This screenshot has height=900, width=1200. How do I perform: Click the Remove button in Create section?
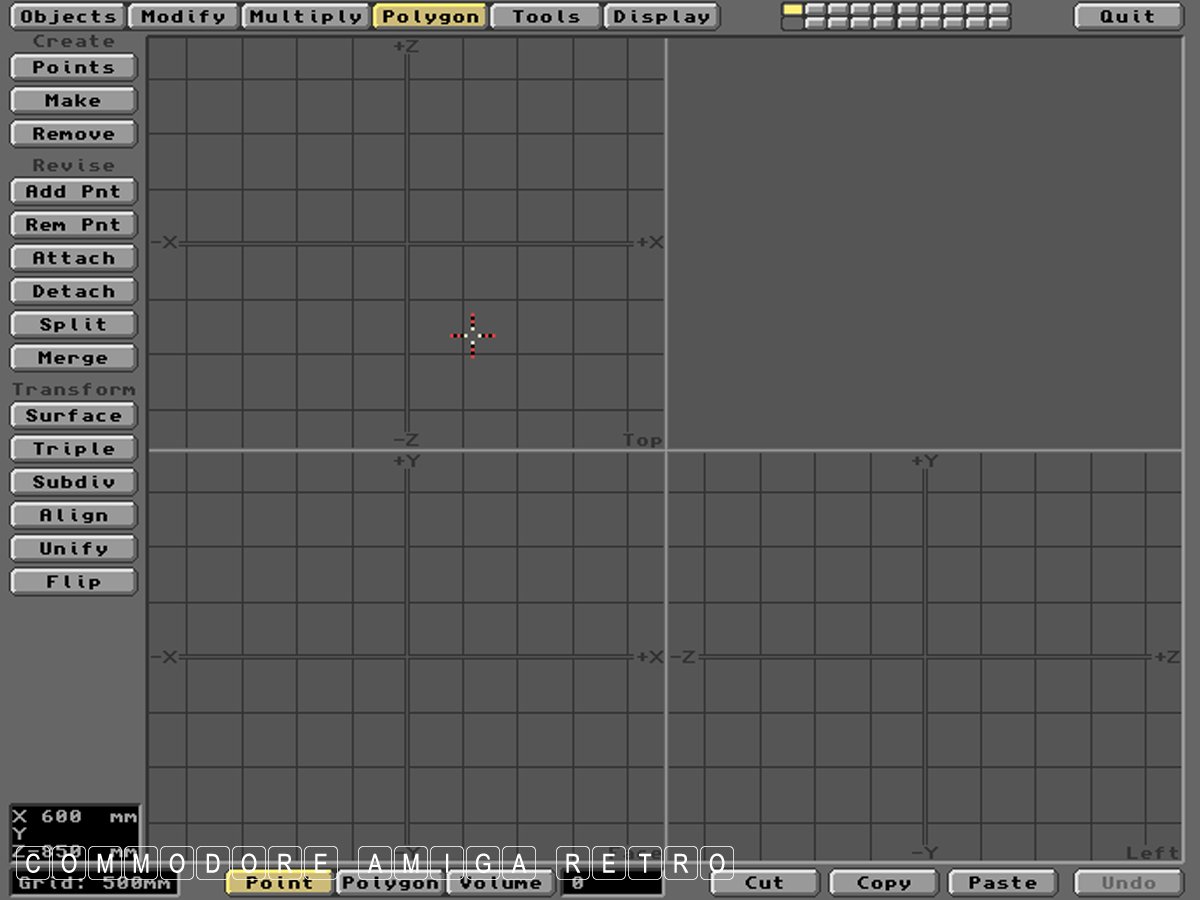pos(73,134)
